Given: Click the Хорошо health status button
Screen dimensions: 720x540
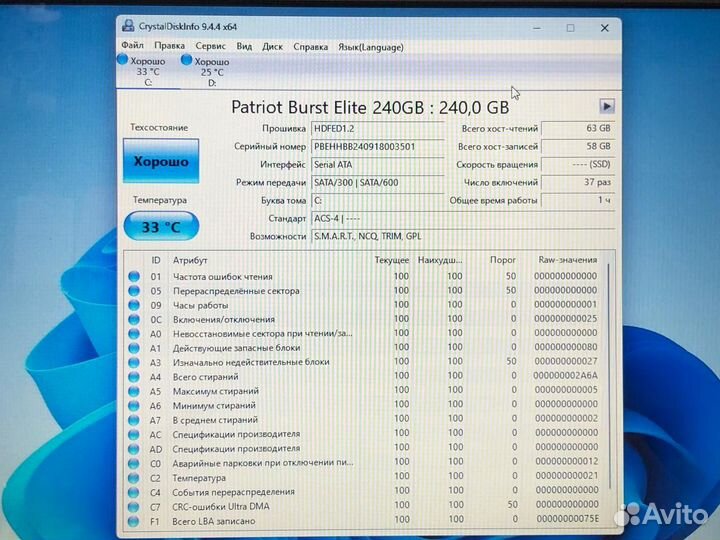Looking at the screenshot, I should (x=161, y=161).
